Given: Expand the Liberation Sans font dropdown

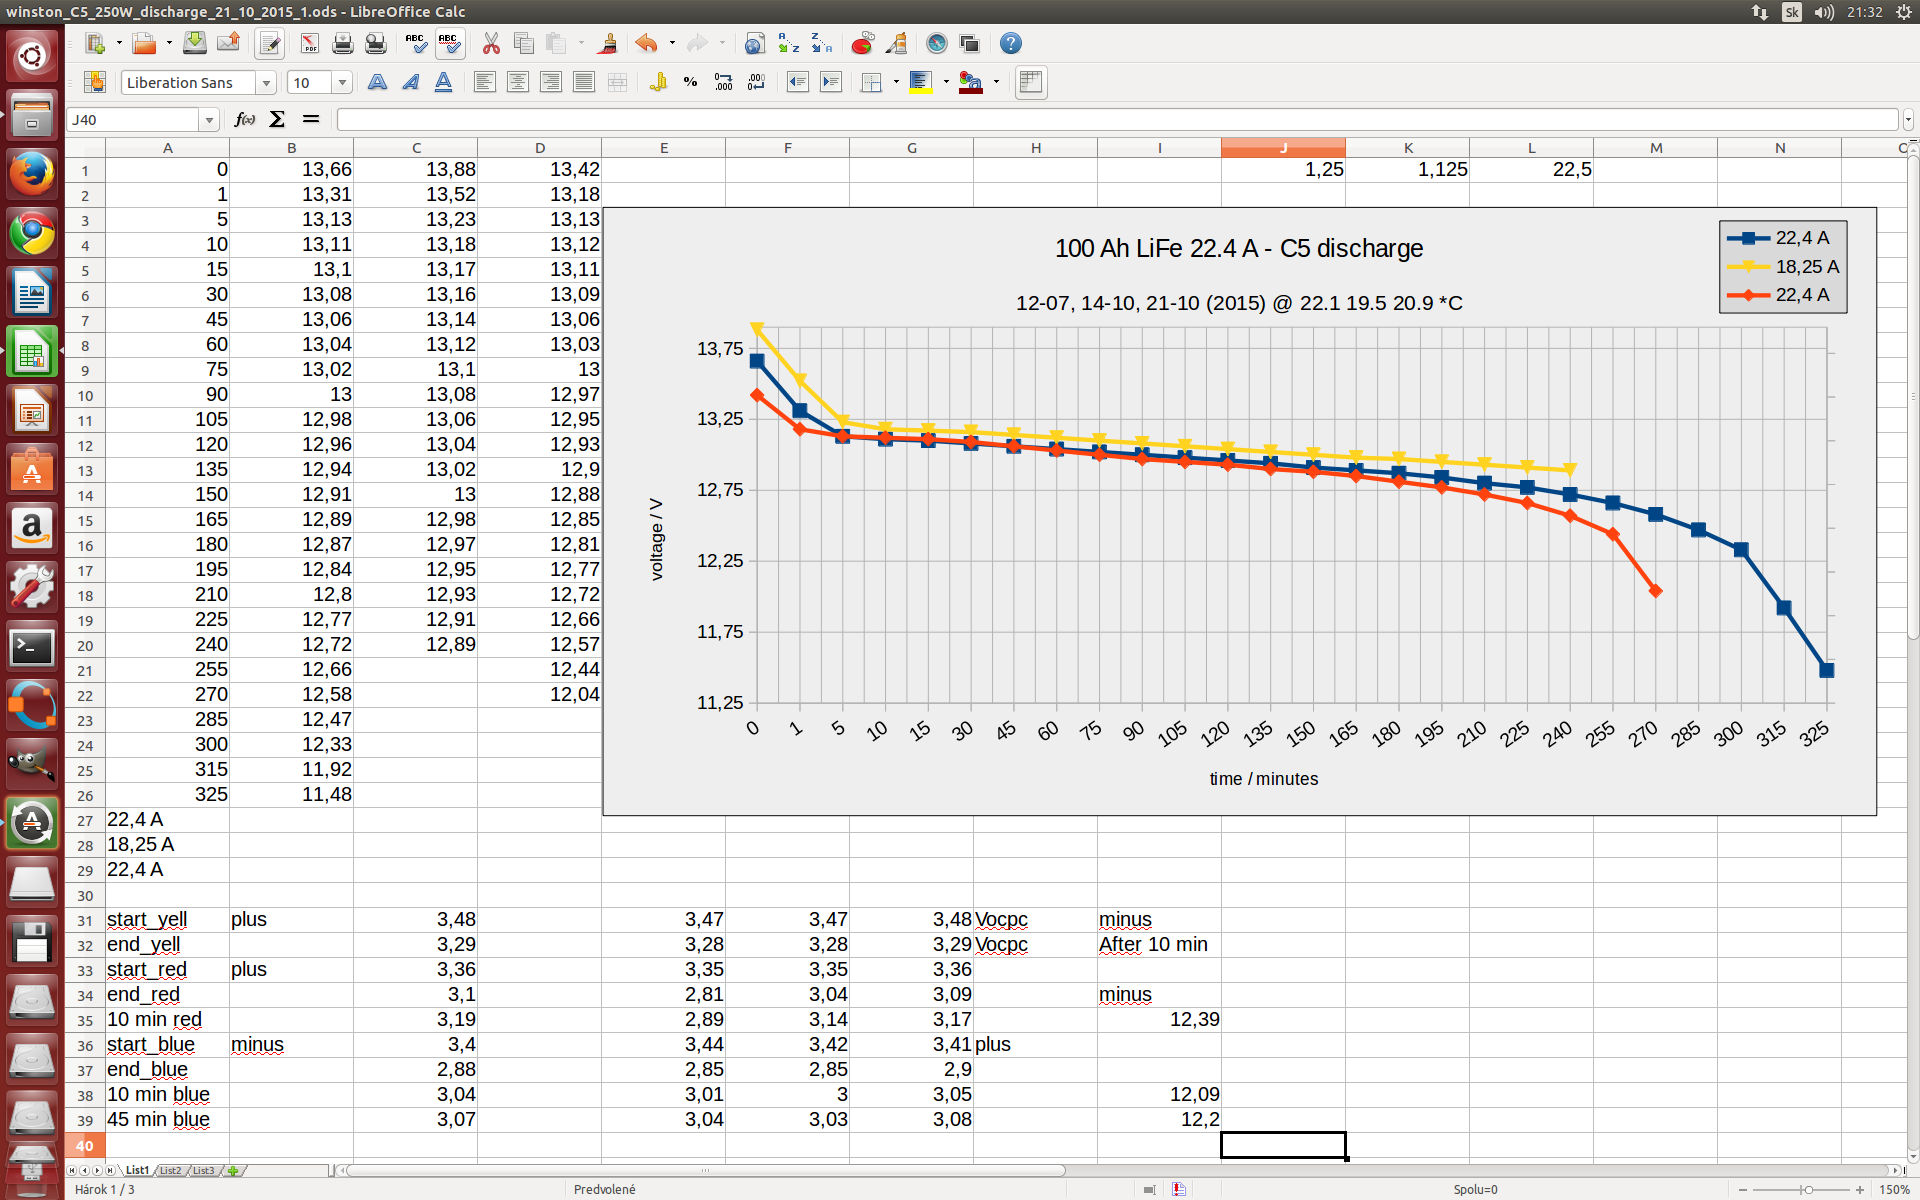Looking at the screenshot, I should 266,82.
